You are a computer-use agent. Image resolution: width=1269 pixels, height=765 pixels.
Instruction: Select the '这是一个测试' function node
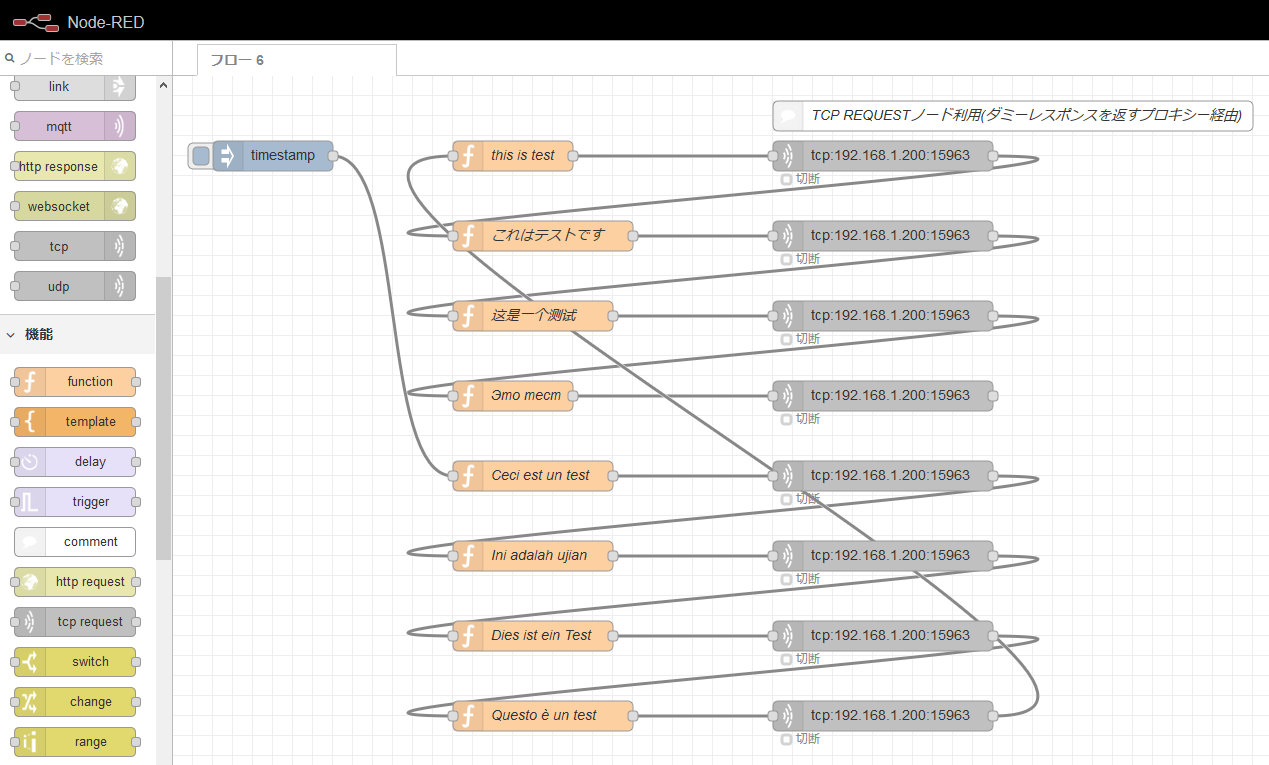coord(533,316)
